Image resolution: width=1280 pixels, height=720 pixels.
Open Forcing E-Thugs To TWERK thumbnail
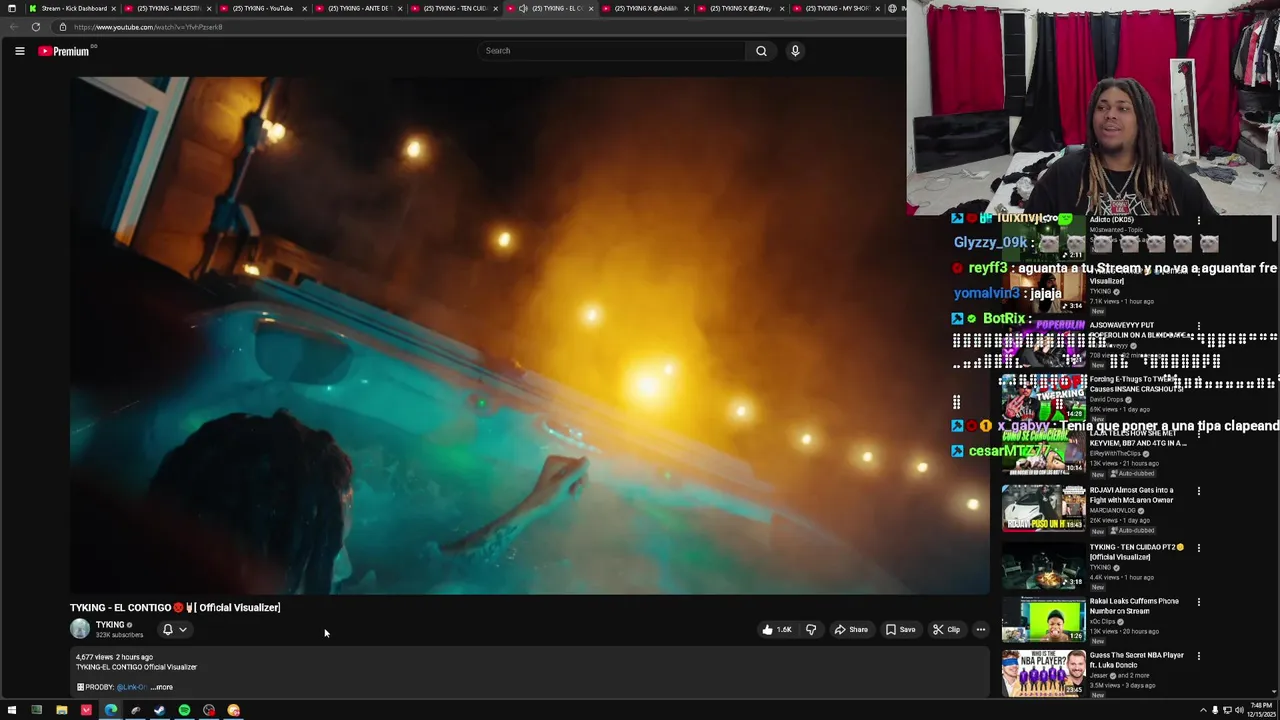tap(1043, 397)
